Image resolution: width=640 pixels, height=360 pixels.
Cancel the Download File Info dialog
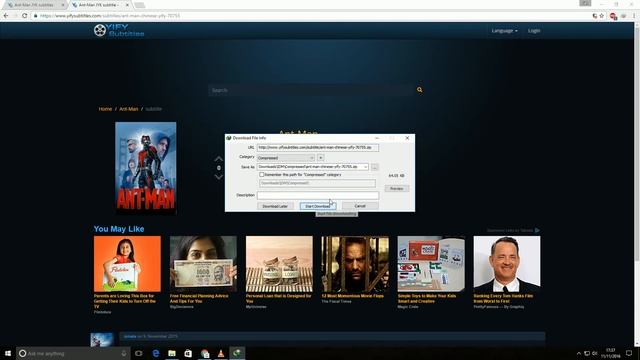360,206
